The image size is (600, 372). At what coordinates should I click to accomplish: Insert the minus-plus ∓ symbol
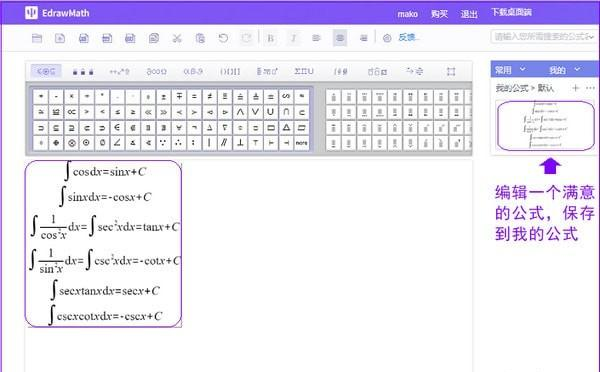[x=179, y=96]
